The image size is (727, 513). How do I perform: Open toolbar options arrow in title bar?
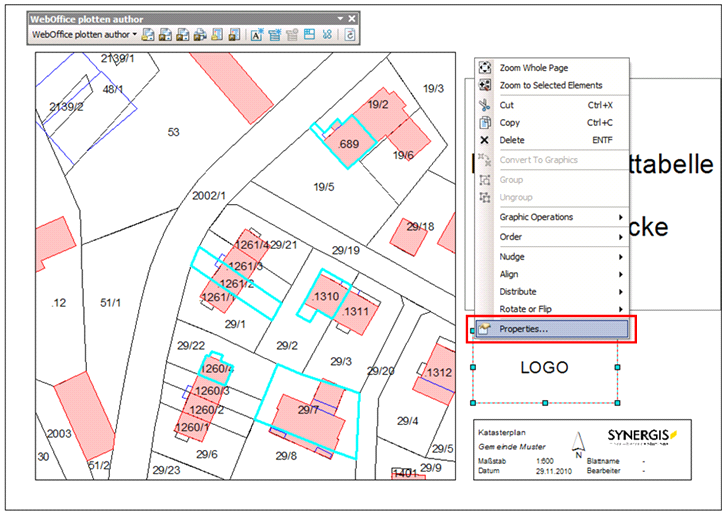coord(341,18)
